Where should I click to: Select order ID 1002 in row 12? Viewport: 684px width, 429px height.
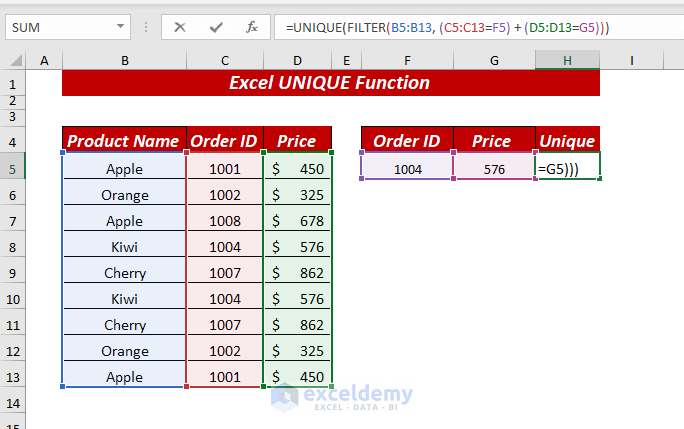coord(225,348)
